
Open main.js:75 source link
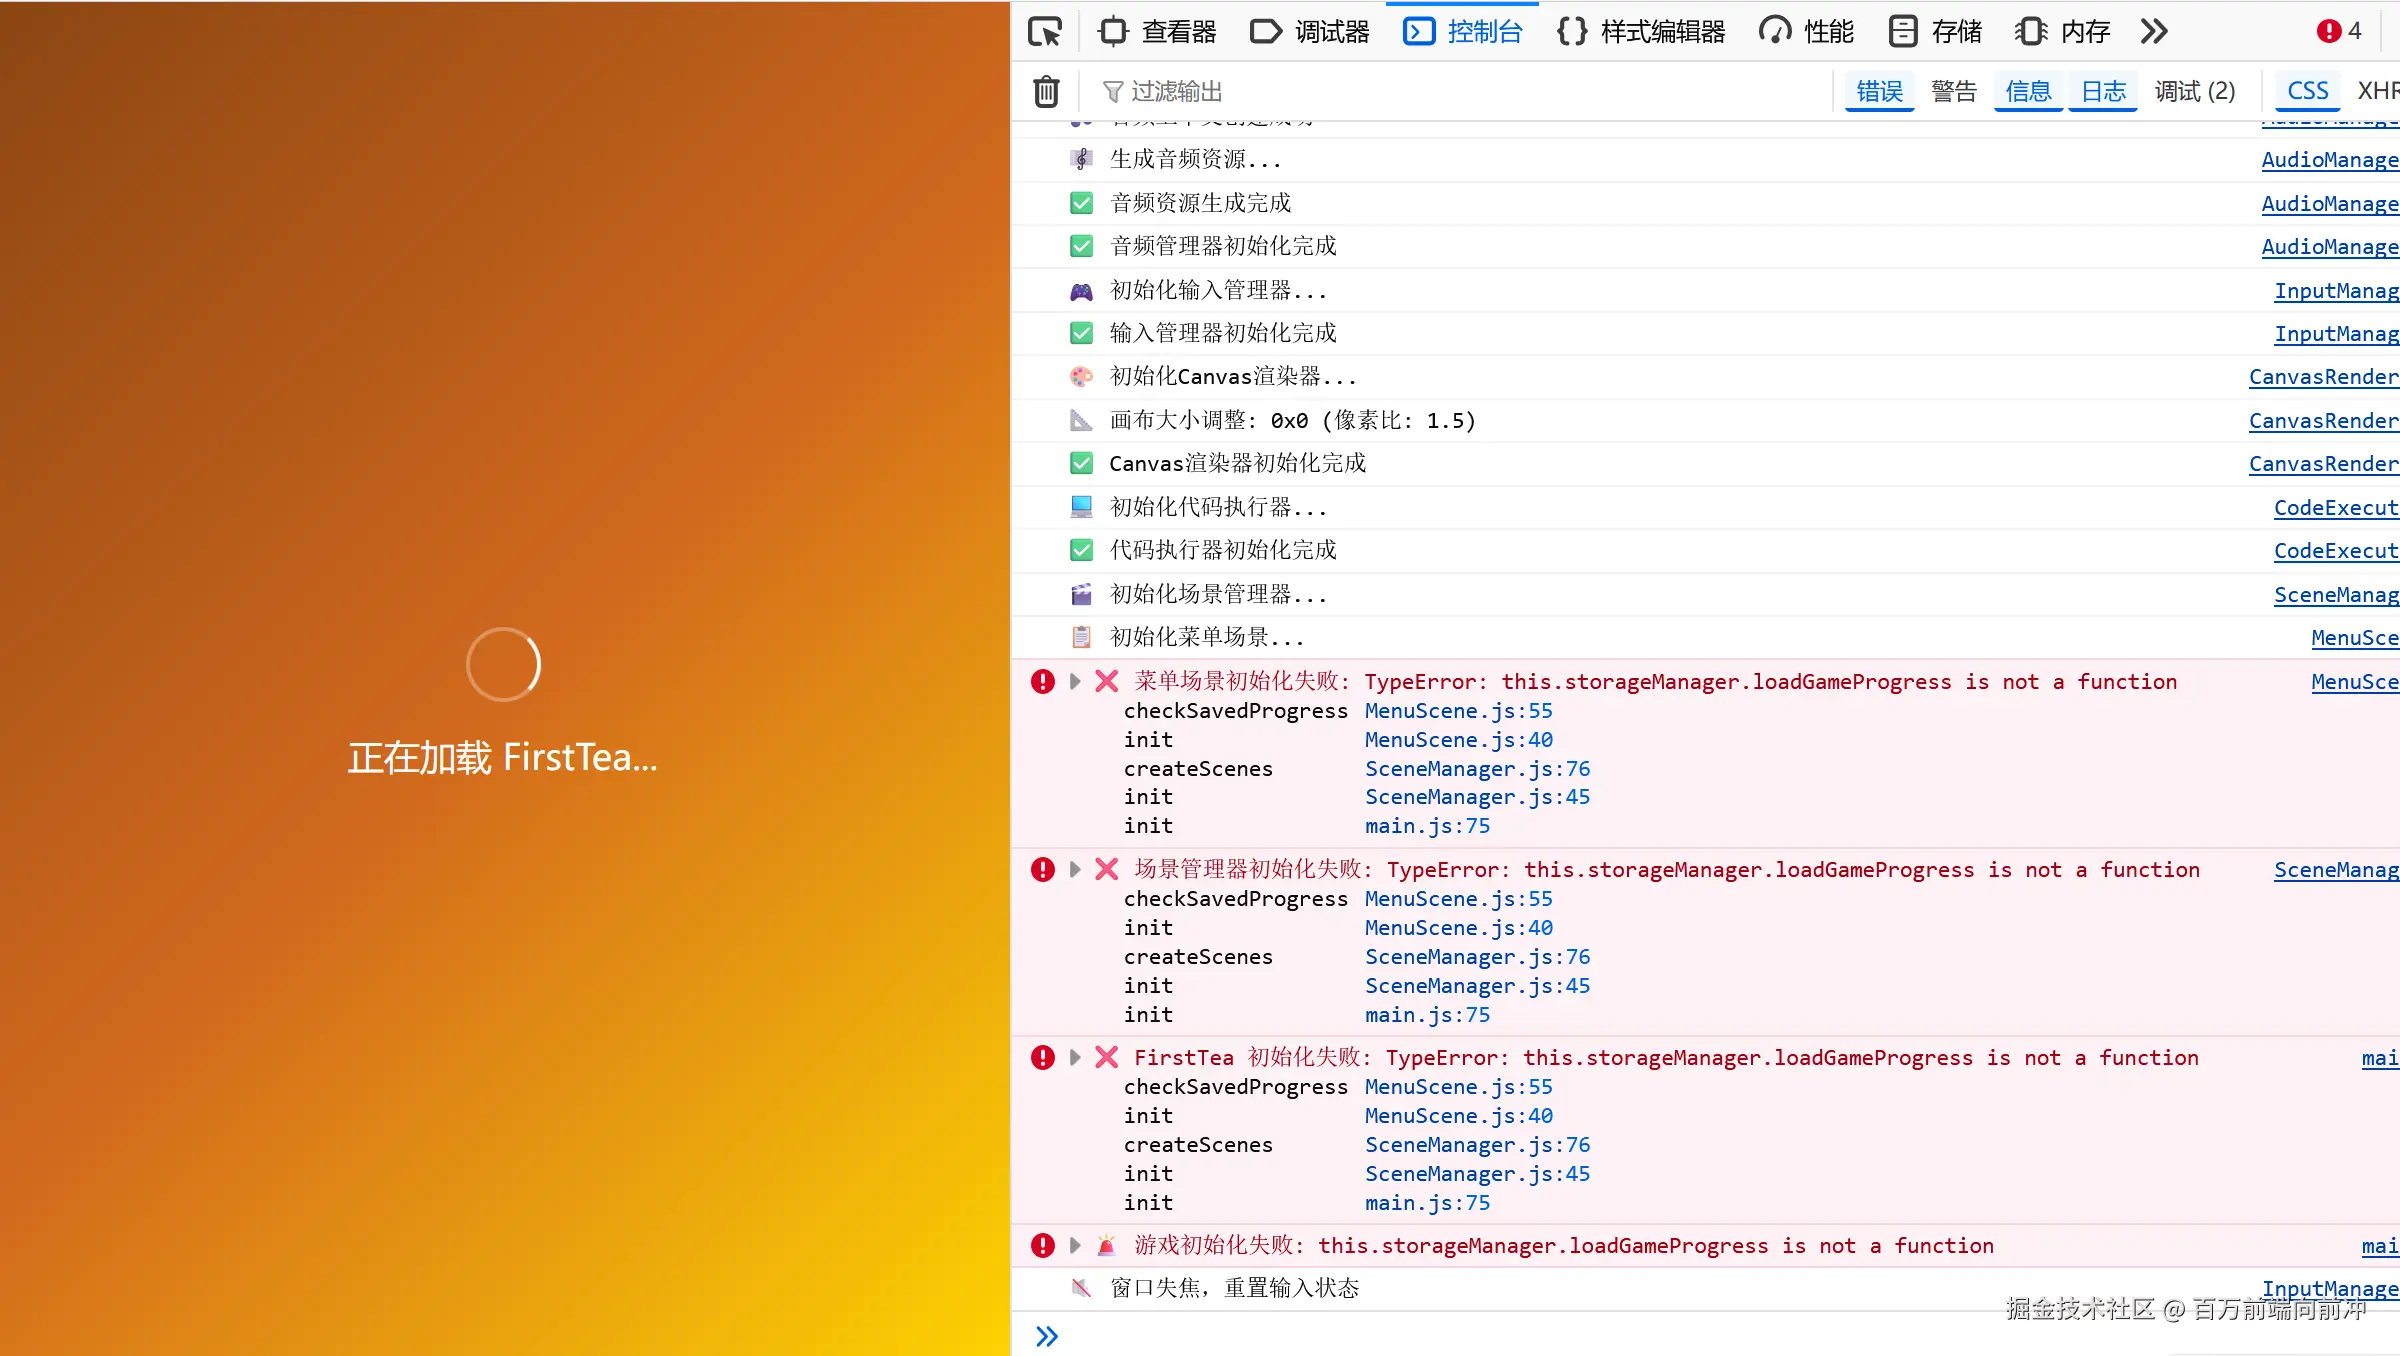click(x=1427, y=825)
